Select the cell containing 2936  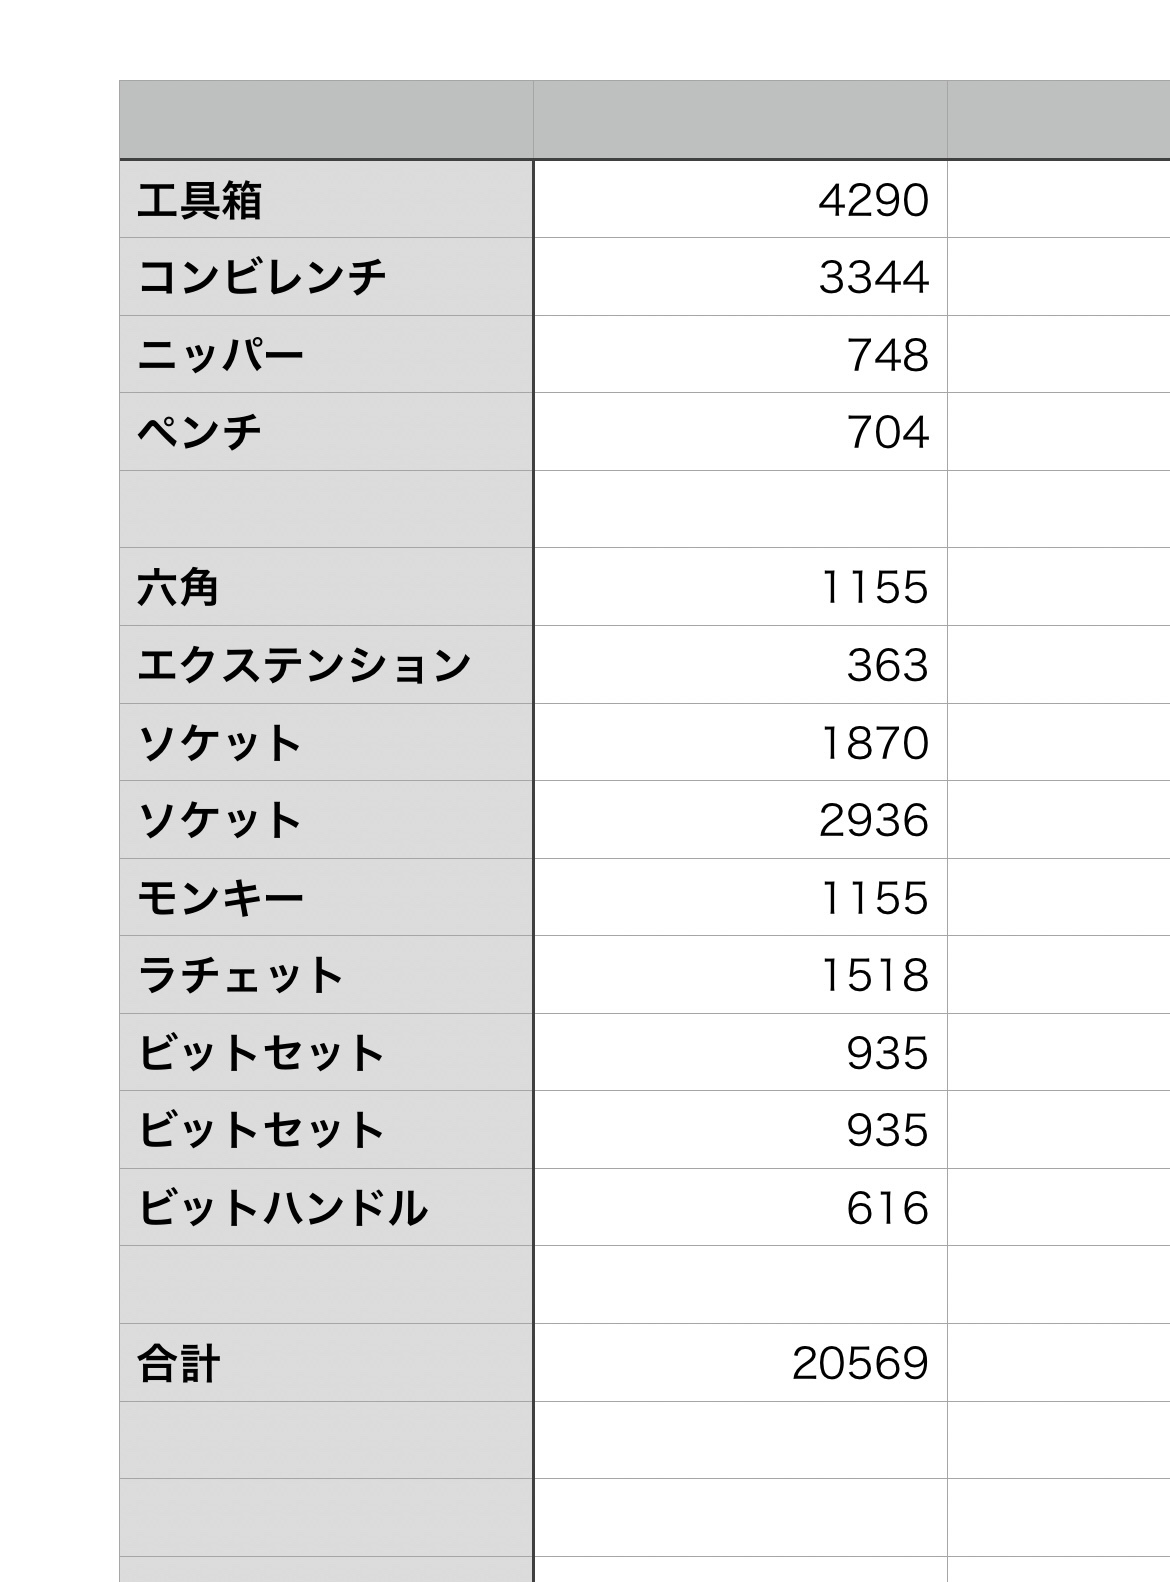740,820
